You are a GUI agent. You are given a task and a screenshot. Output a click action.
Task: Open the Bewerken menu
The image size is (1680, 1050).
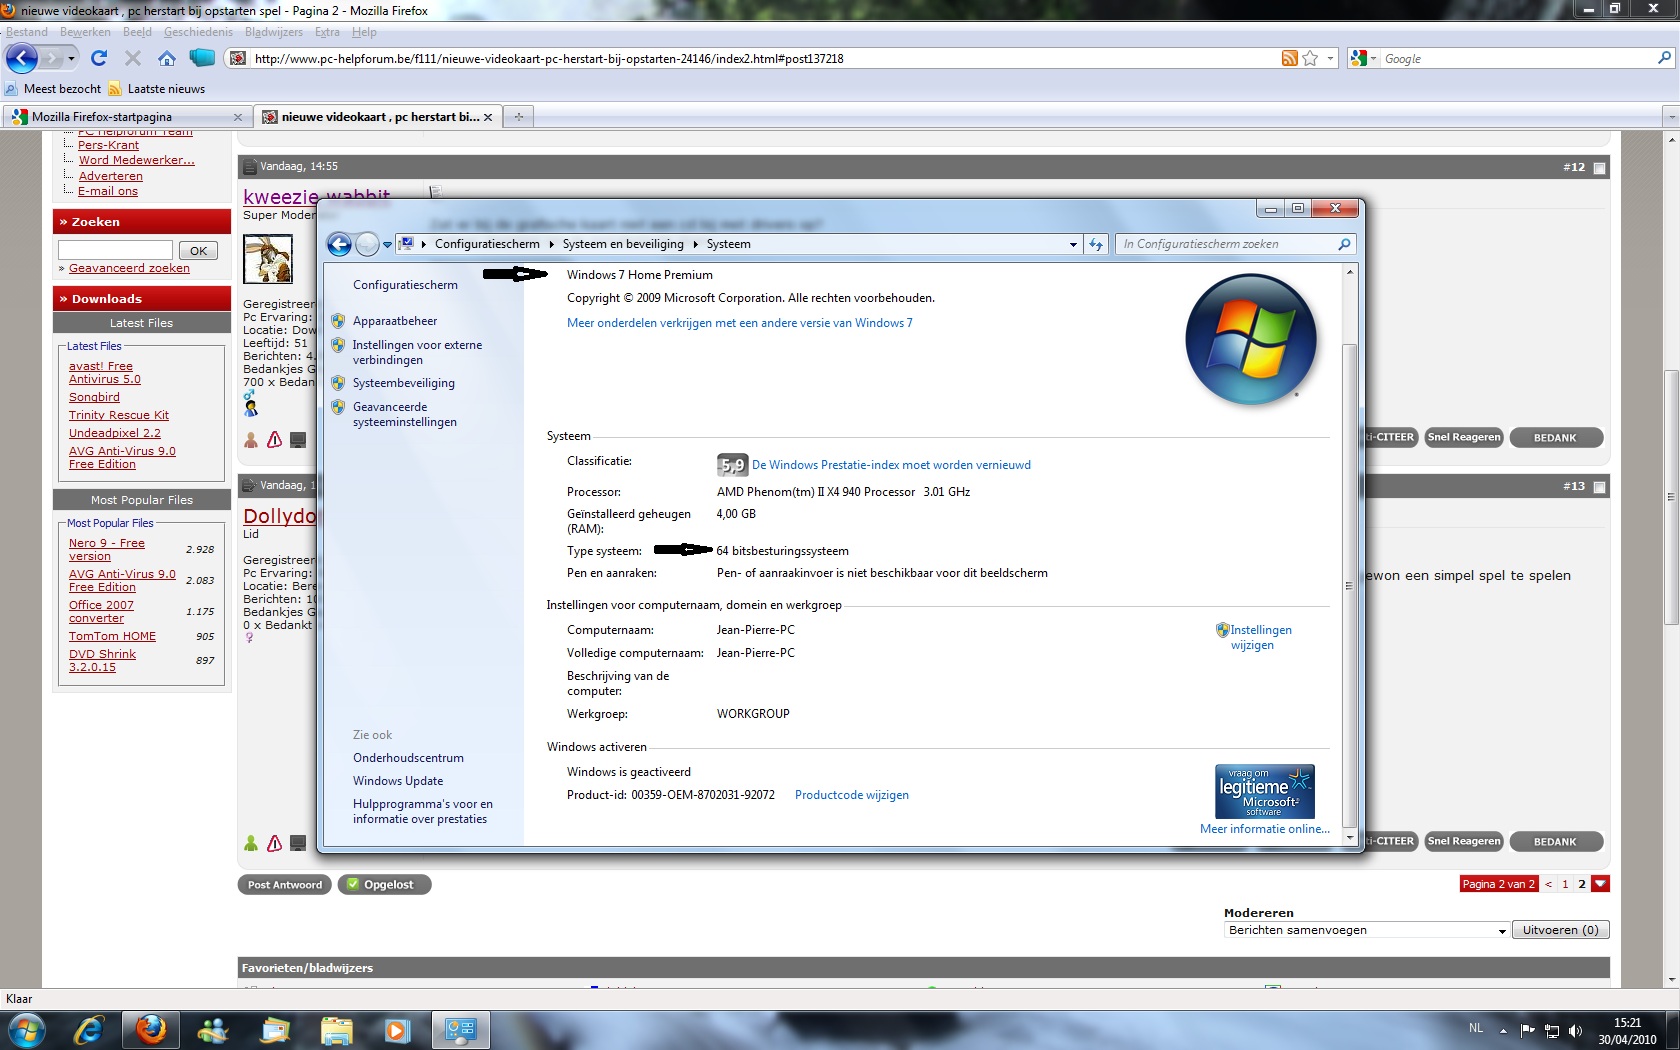pyautogui.click(x=85, y=32)
